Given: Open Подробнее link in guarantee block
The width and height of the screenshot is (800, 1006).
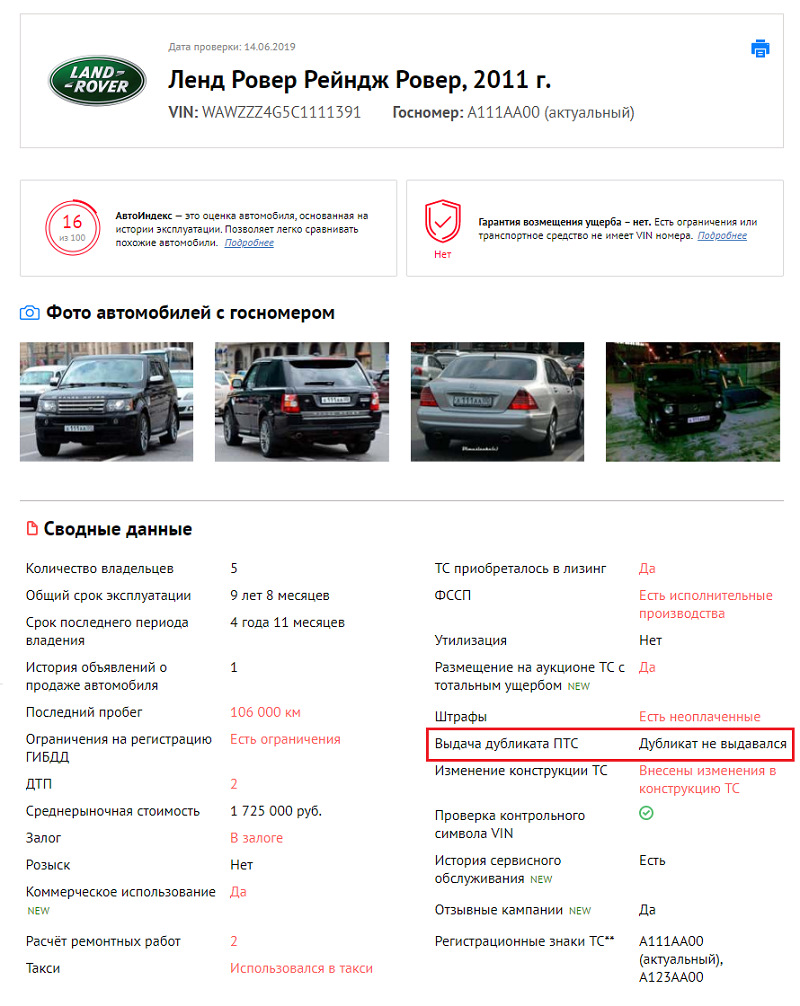Looking at the screenshot, I should [x=722, y=235].
